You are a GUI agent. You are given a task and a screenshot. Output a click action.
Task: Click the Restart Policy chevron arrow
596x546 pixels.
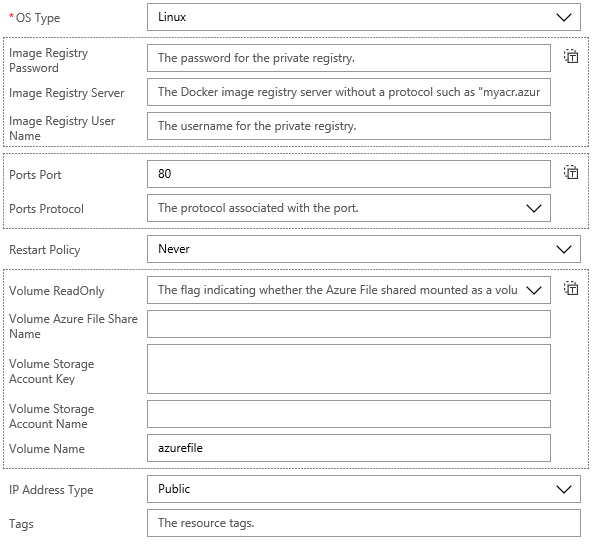click(564, 249)
